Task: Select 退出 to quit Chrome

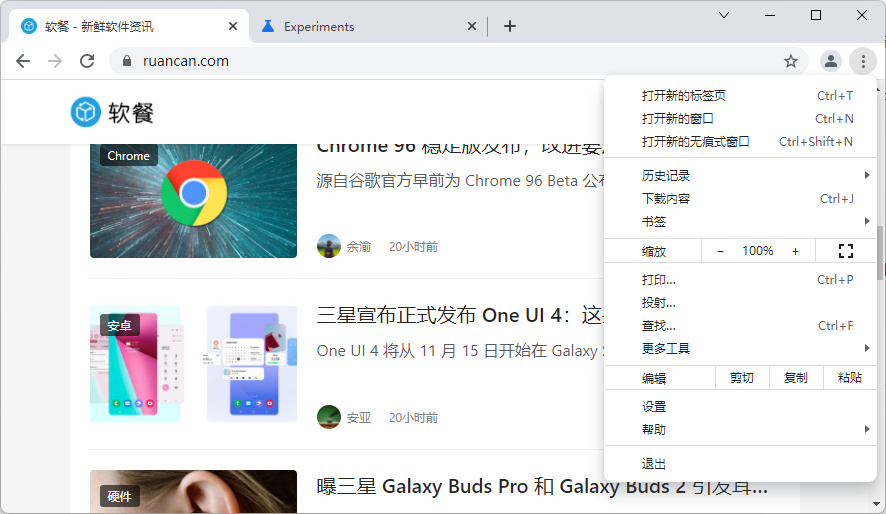Action: [740, 464]
